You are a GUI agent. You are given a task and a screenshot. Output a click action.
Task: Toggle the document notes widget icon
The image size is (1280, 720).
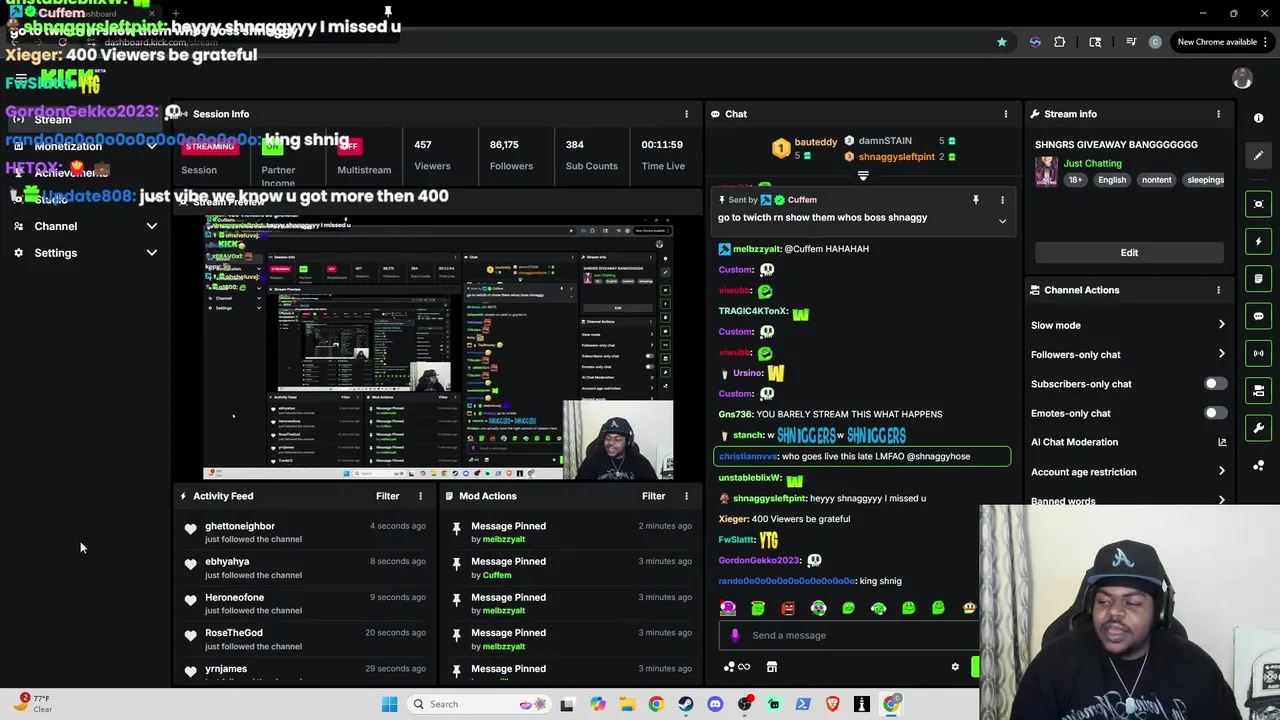pos(1258,279)
